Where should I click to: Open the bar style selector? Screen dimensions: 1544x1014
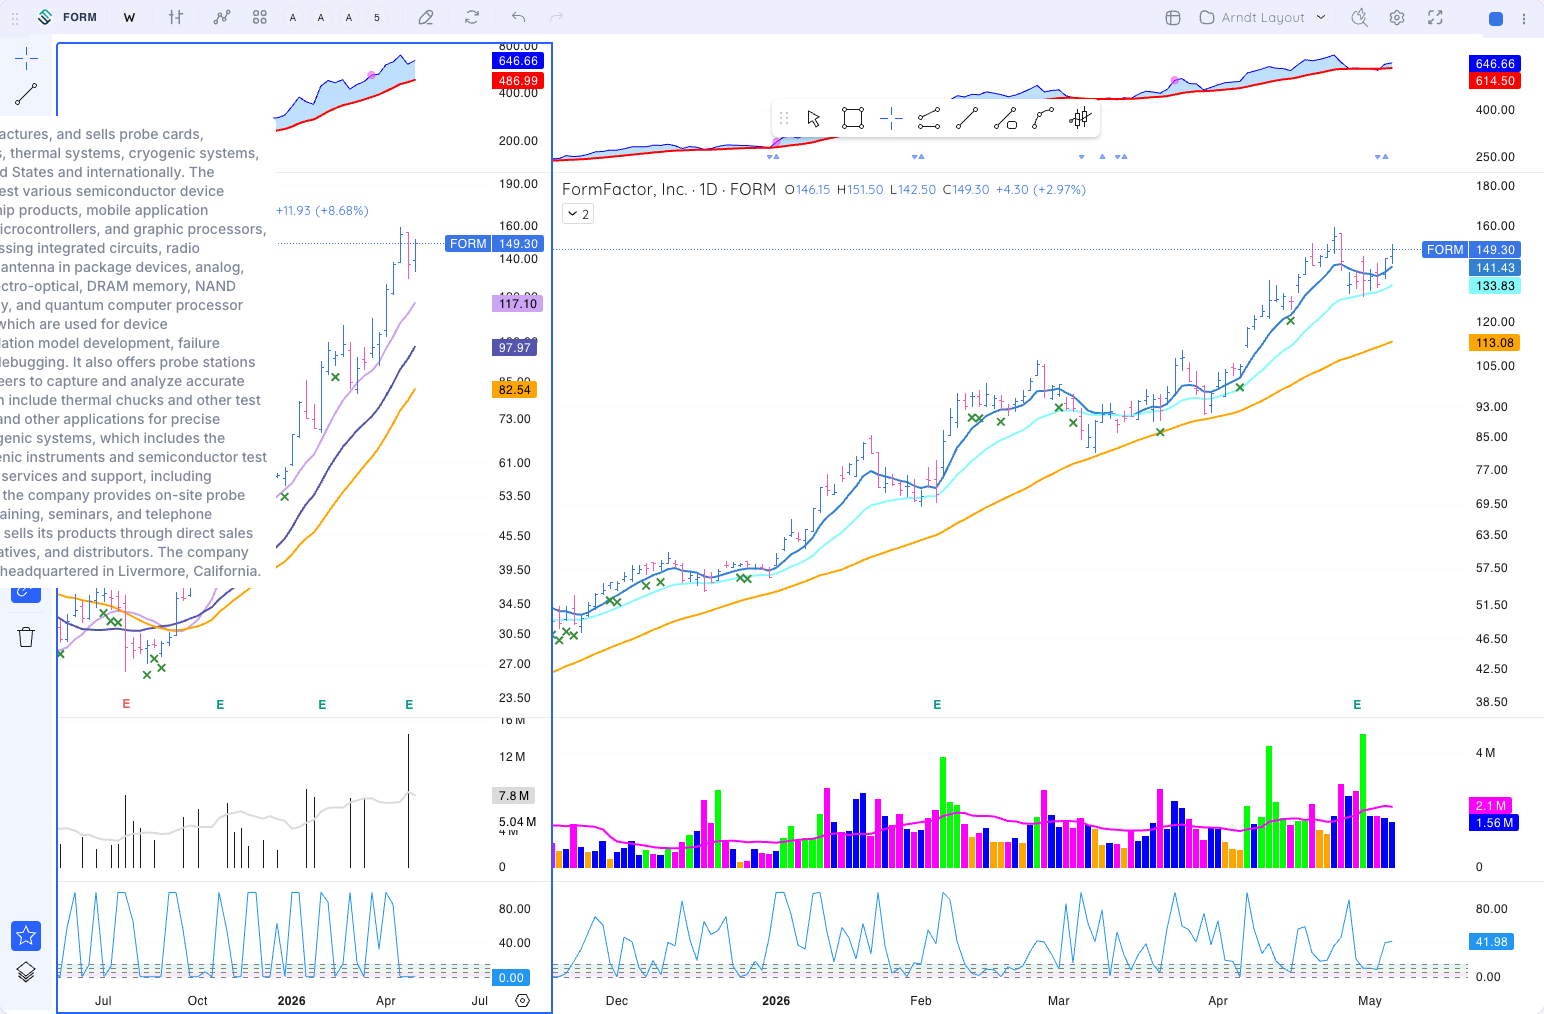[176, 17]
